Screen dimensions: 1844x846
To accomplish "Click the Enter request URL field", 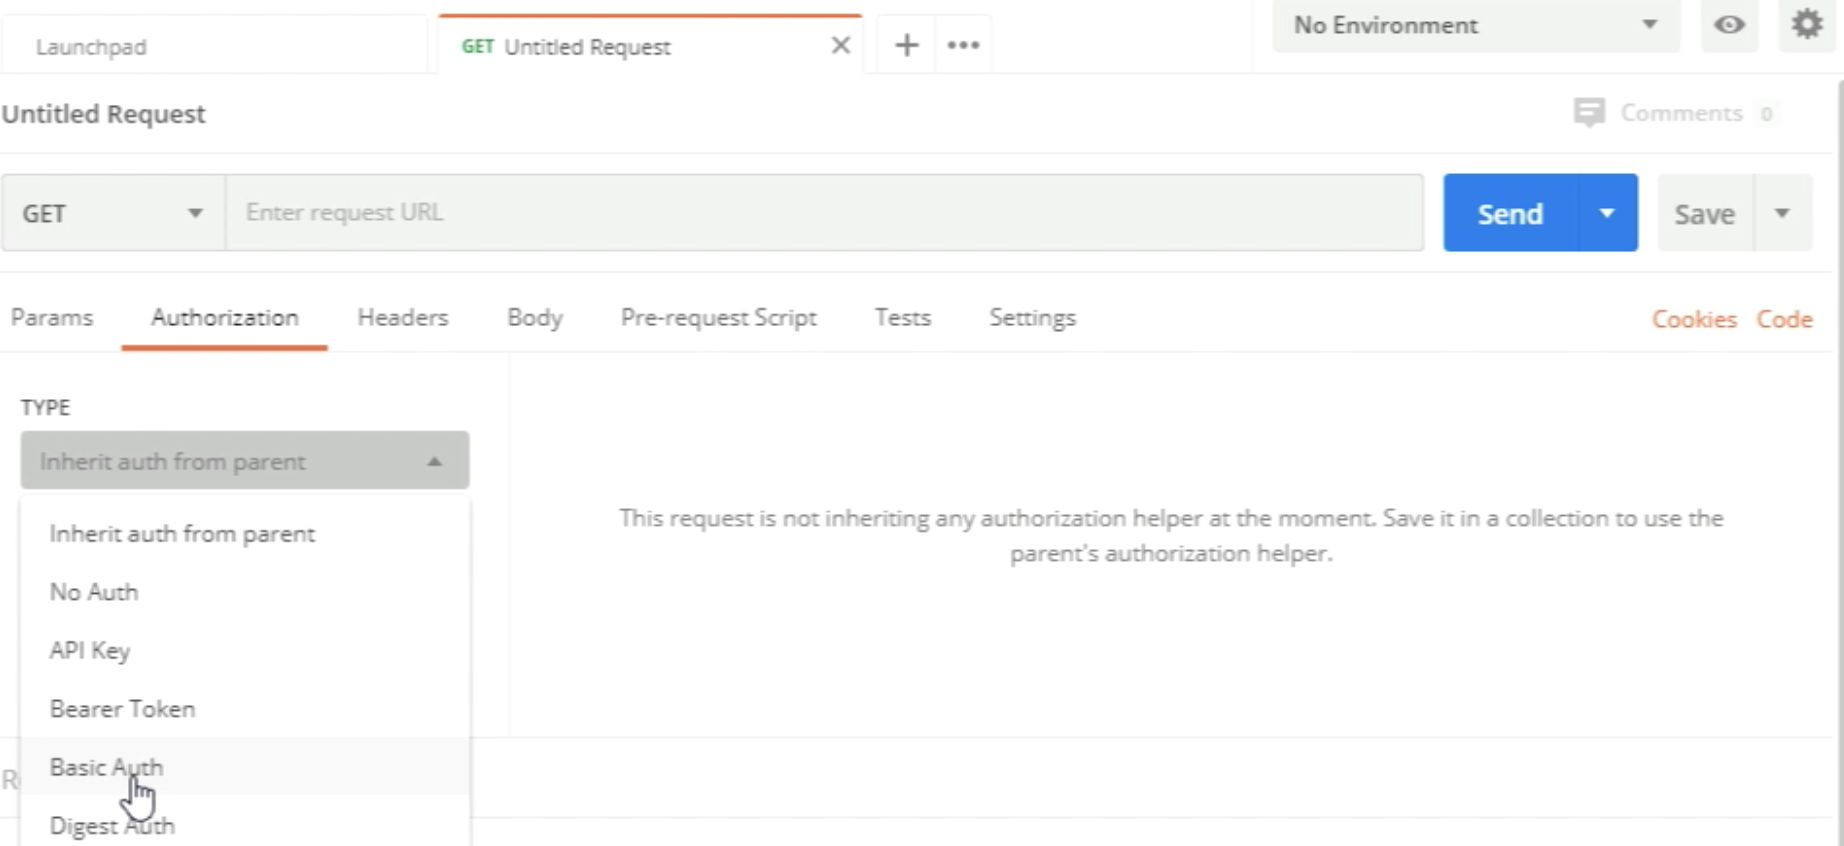I will click(x=824, y=213).
